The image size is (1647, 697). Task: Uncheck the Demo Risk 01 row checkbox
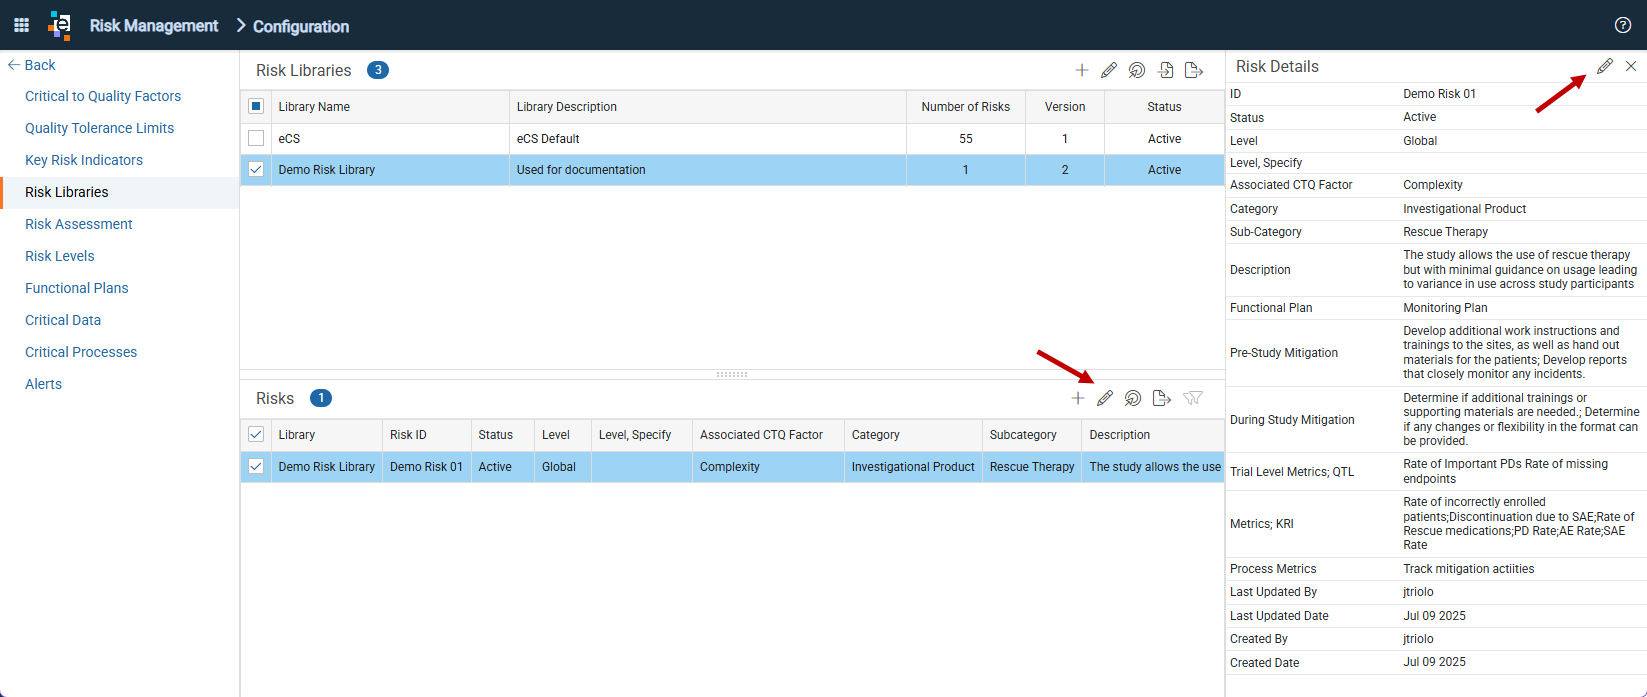click(256, 466)
